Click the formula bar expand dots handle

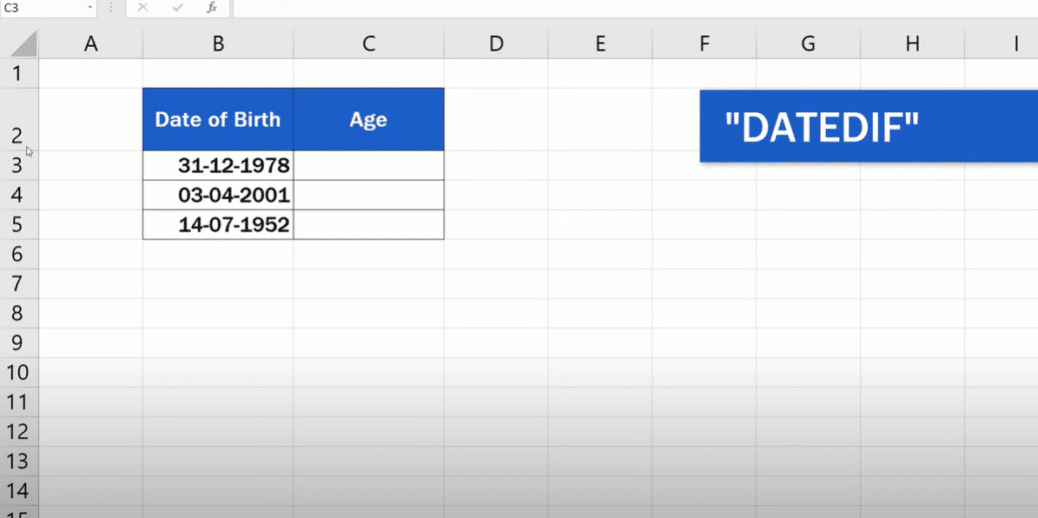111,8
